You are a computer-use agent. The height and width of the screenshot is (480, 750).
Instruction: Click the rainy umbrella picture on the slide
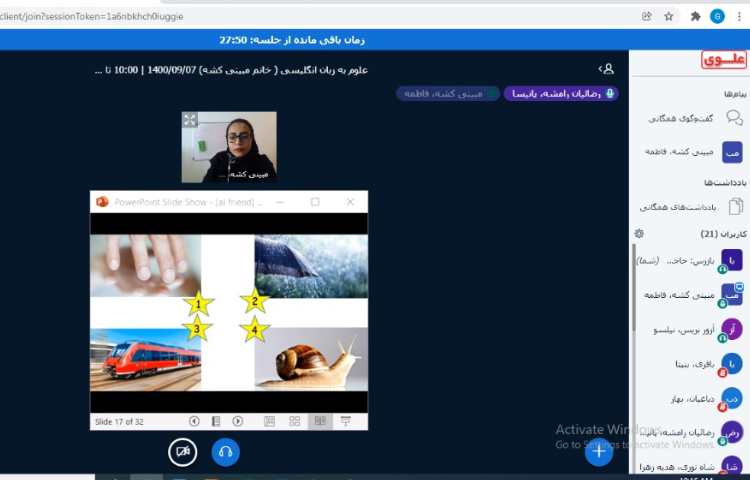311,266
